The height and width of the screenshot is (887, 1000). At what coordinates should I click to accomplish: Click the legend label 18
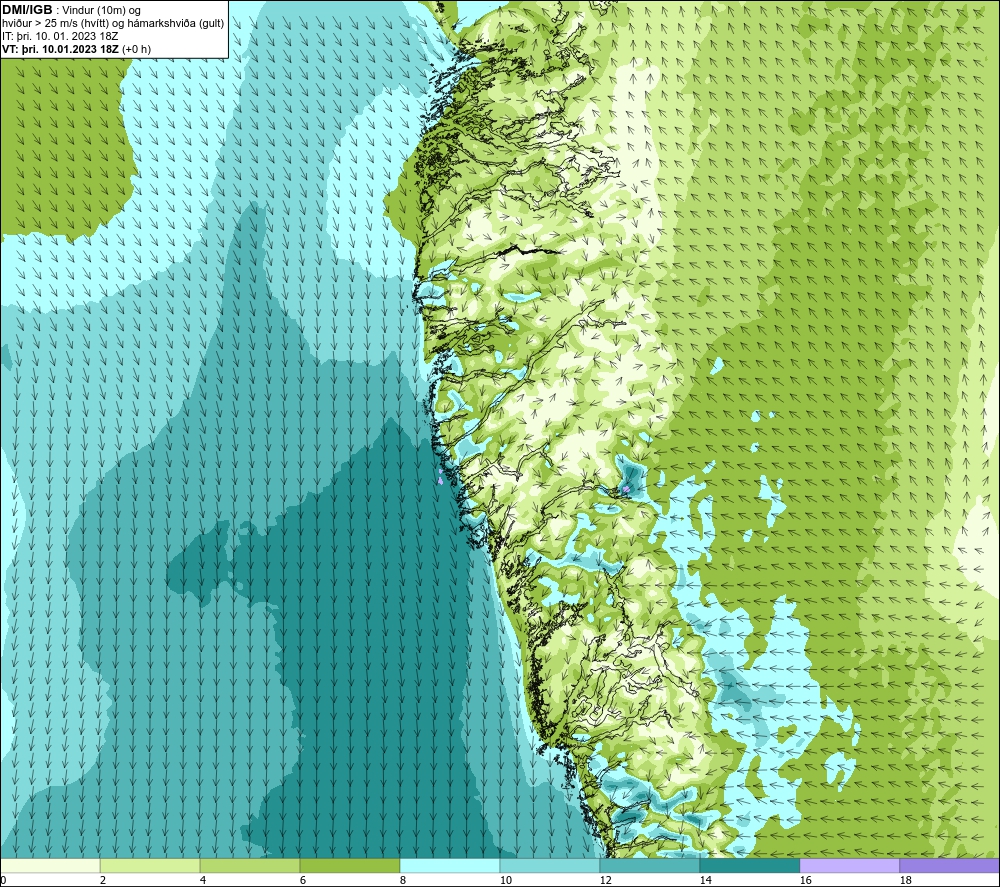tap(906, 880)
